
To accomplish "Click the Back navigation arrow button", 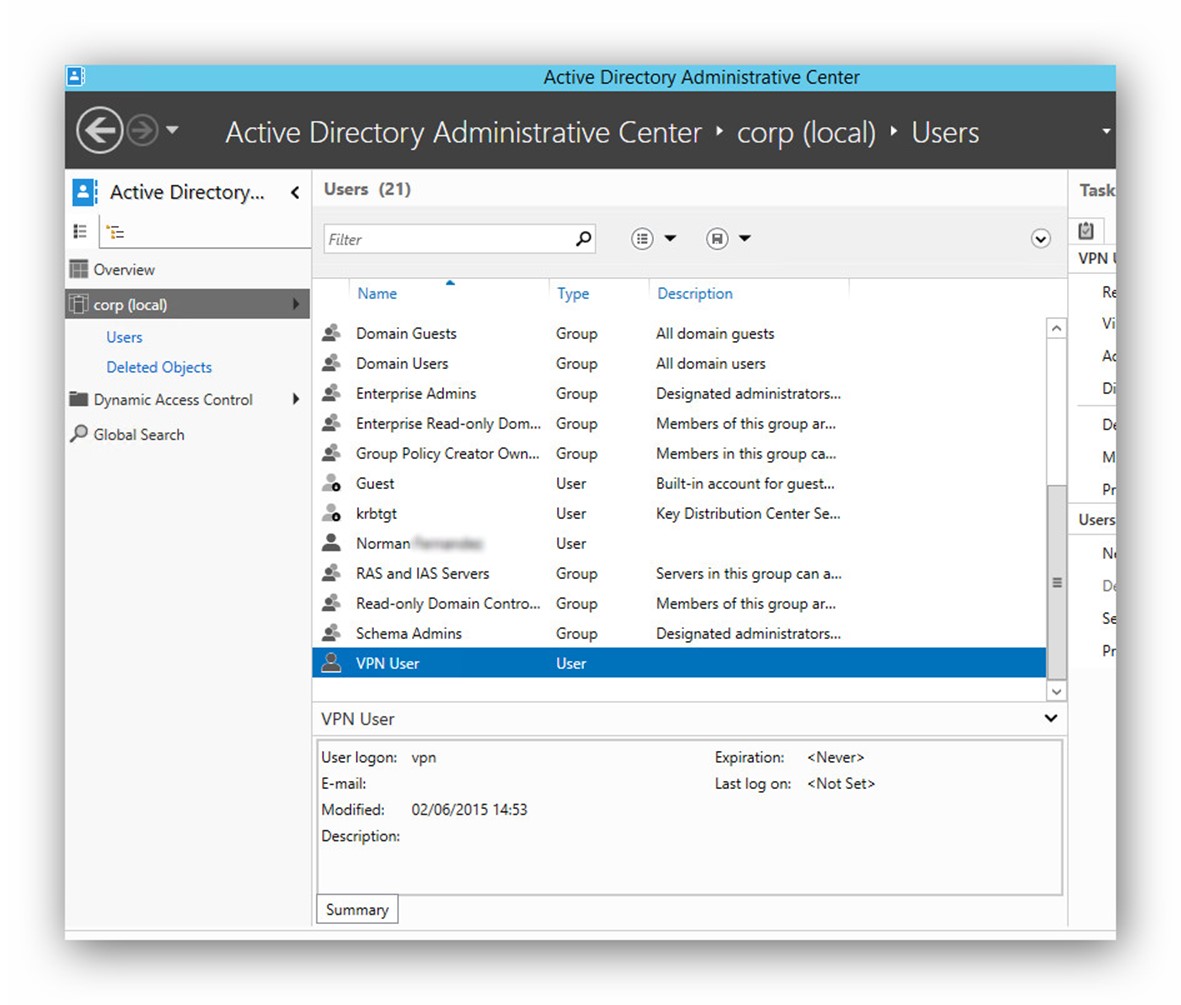I will click(x=99, y=130).
